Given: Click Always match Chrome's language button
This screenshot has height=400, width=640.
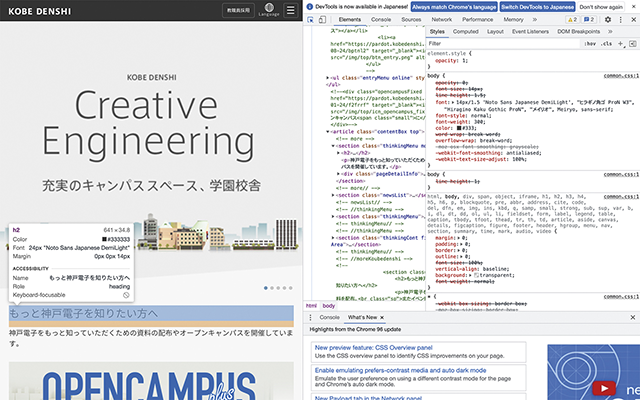Looking at the screenshot, I should [x=454, y=7].
